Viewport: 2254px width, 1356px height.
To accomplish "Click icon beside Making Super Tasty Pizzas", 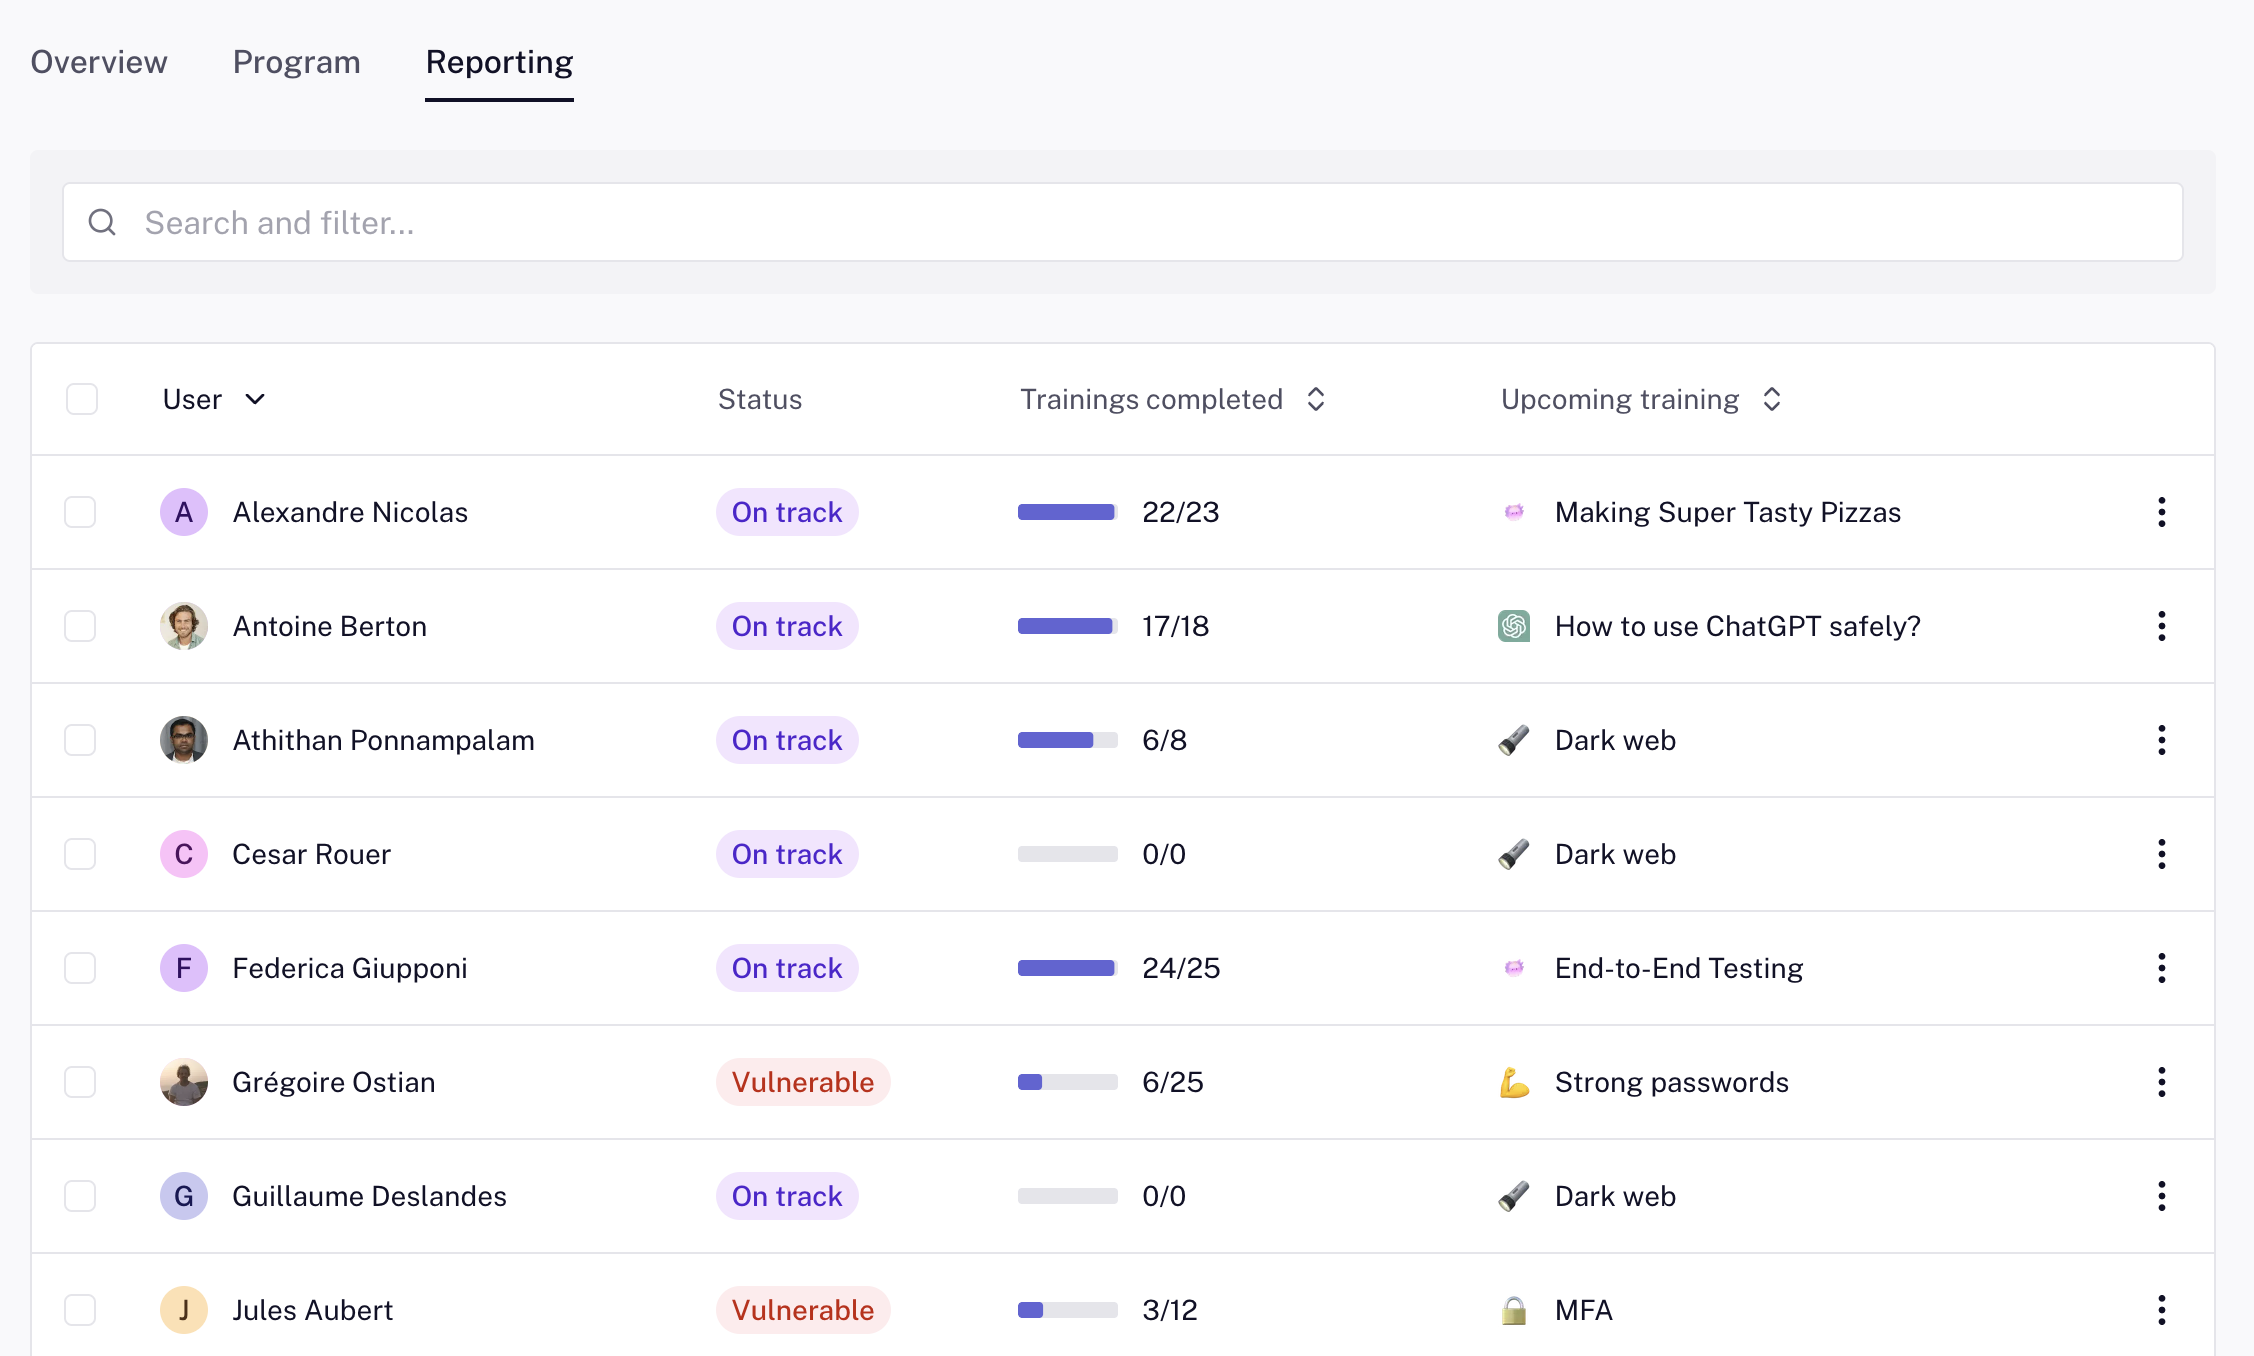I will pos(1514,512).
